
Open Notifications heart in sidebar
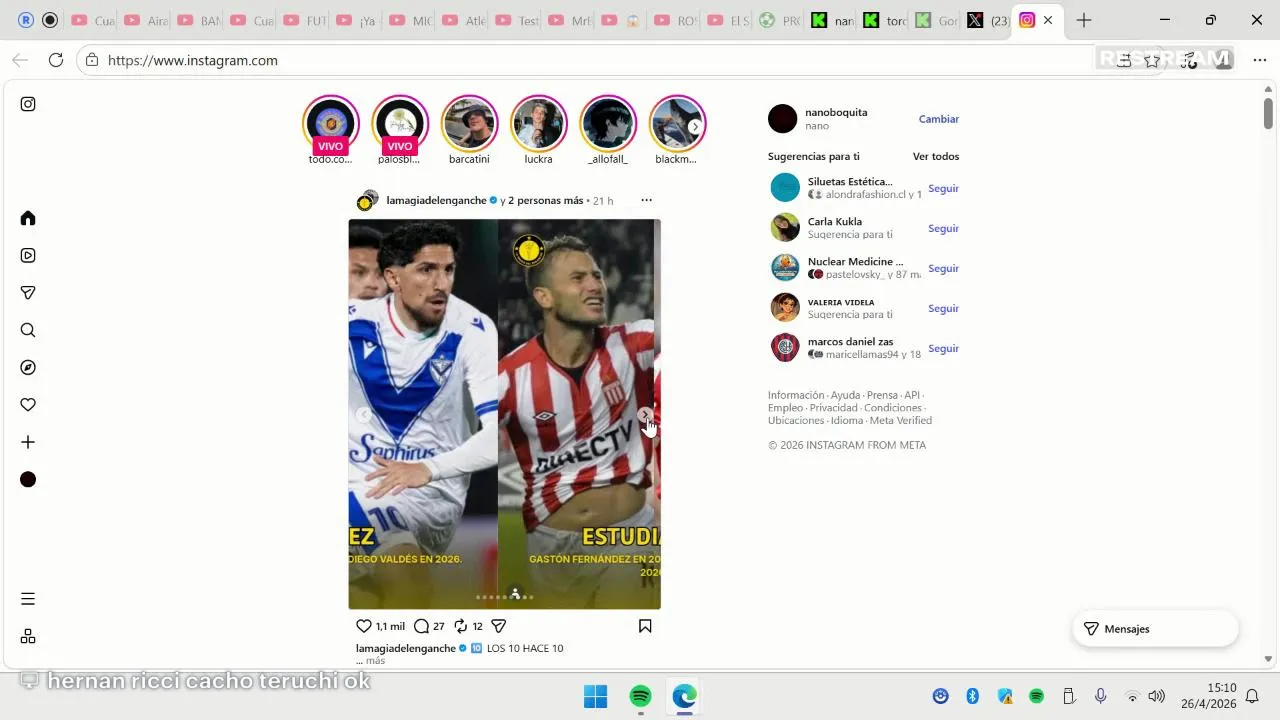28,405
